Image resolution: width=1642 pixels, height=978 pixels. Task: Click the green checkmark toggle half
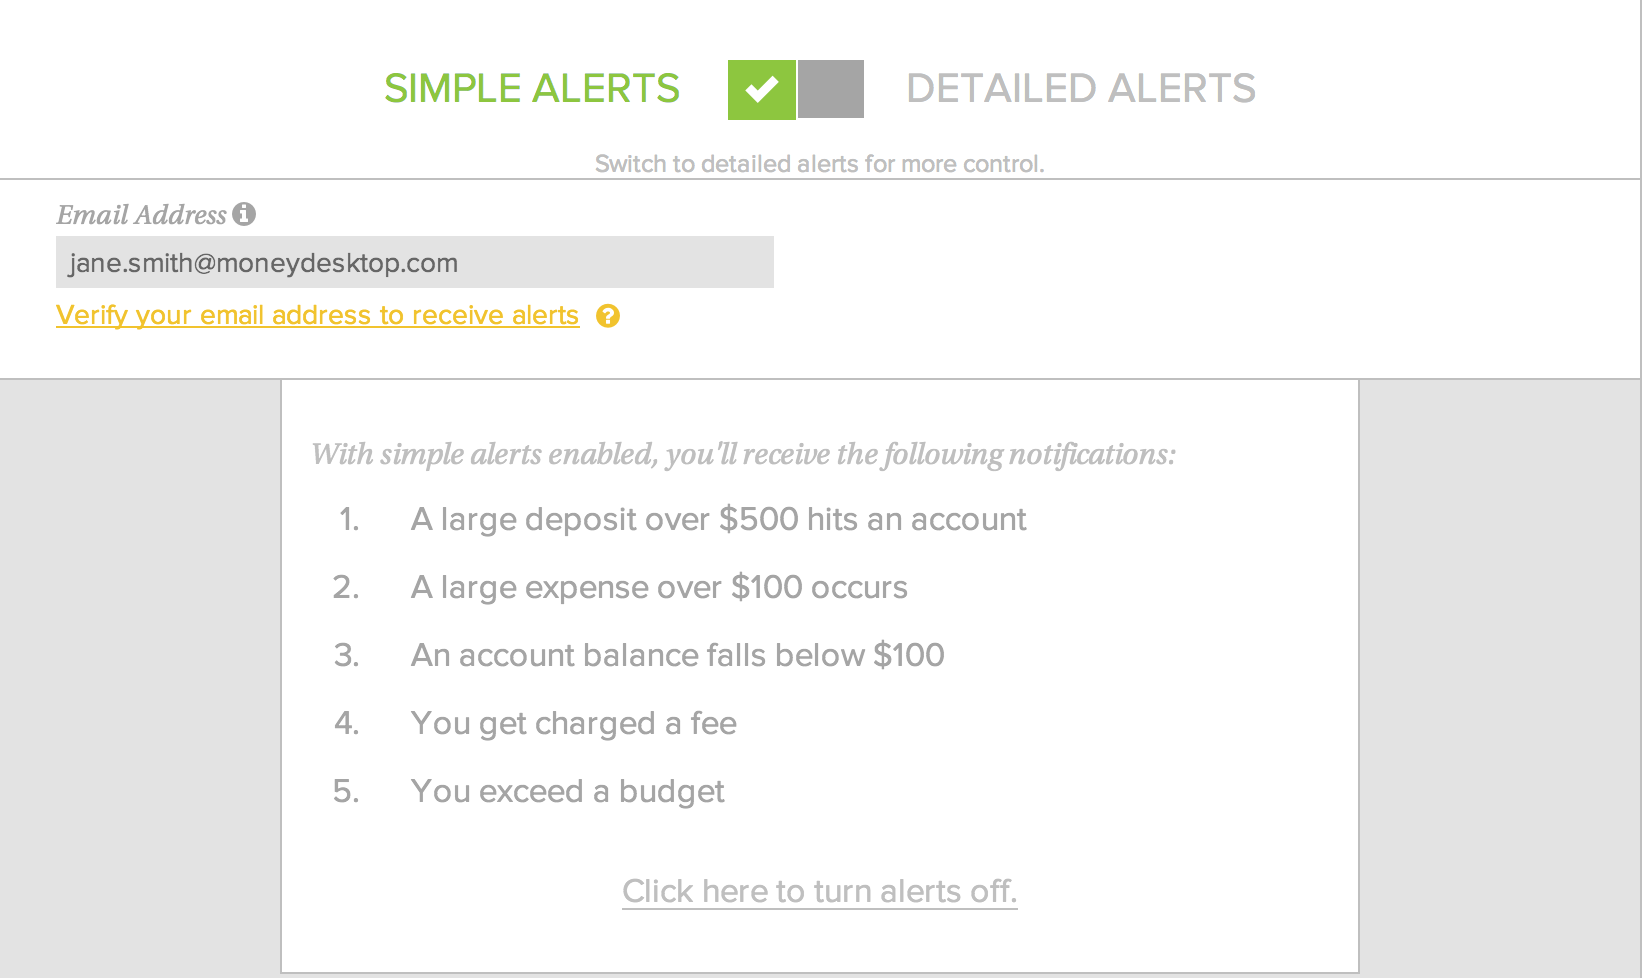(762, 89)
